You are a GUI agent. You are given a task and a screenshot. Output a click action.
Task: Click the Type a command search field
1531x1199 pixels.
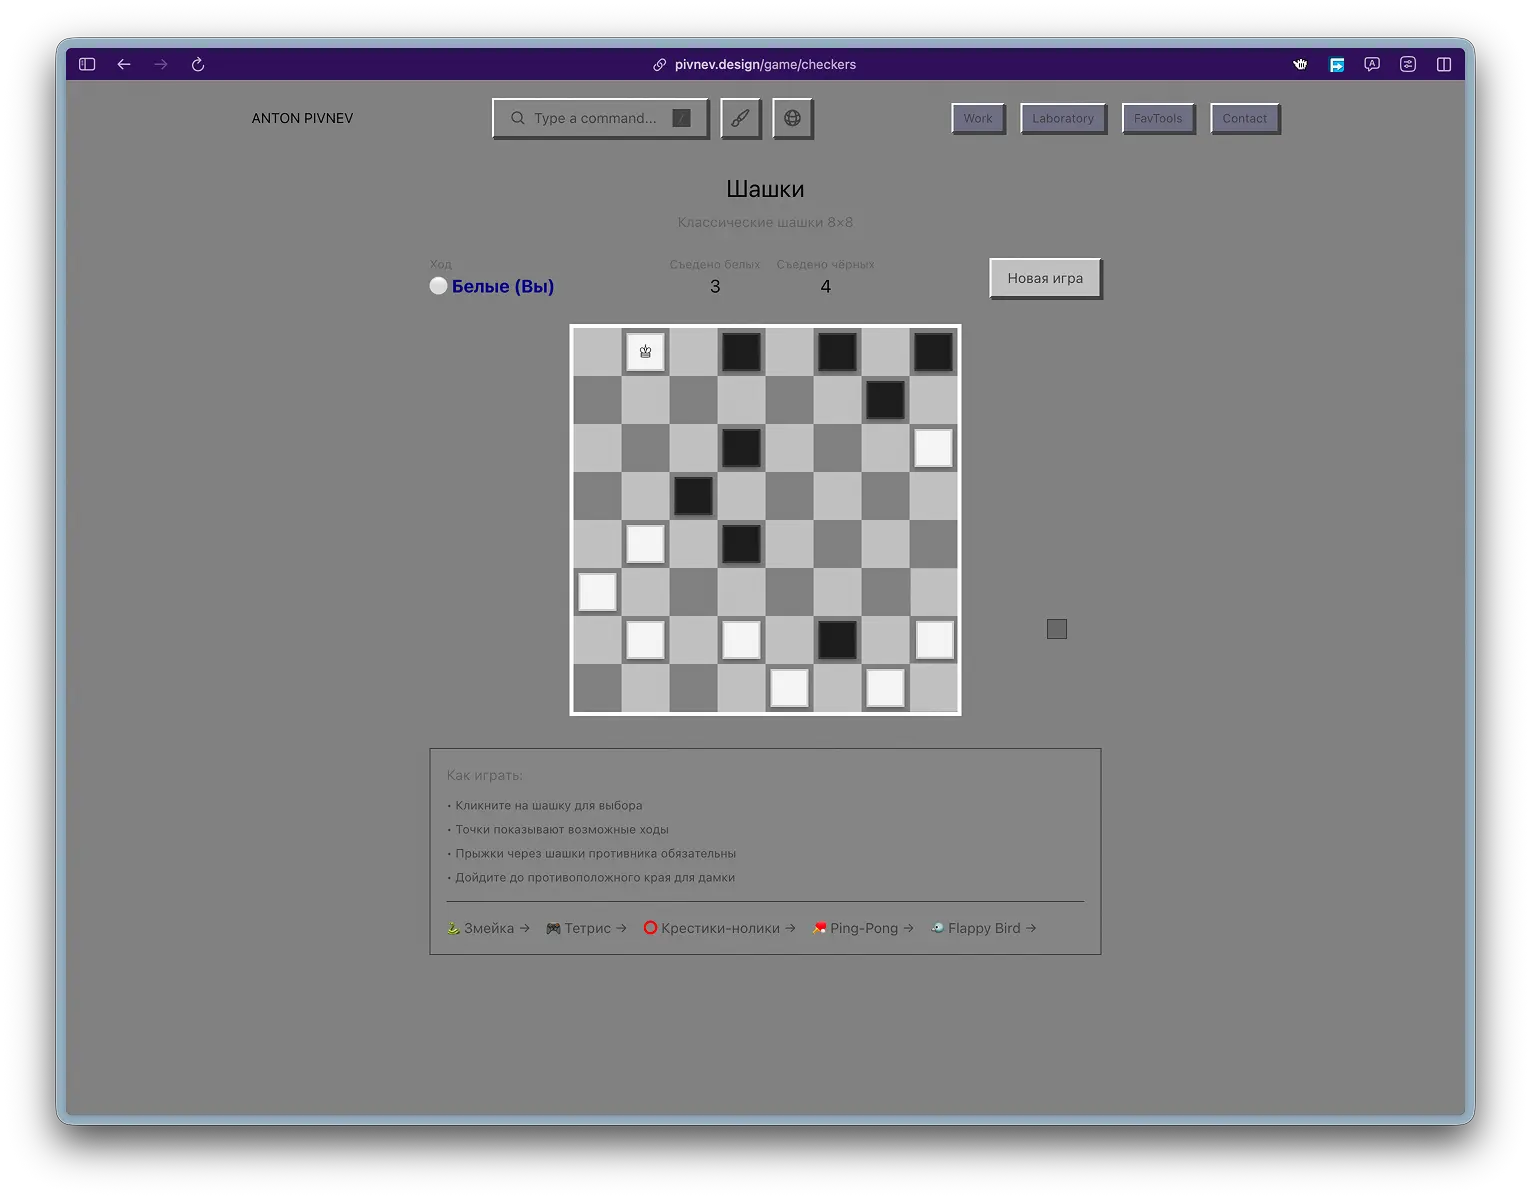click(600, 118)
